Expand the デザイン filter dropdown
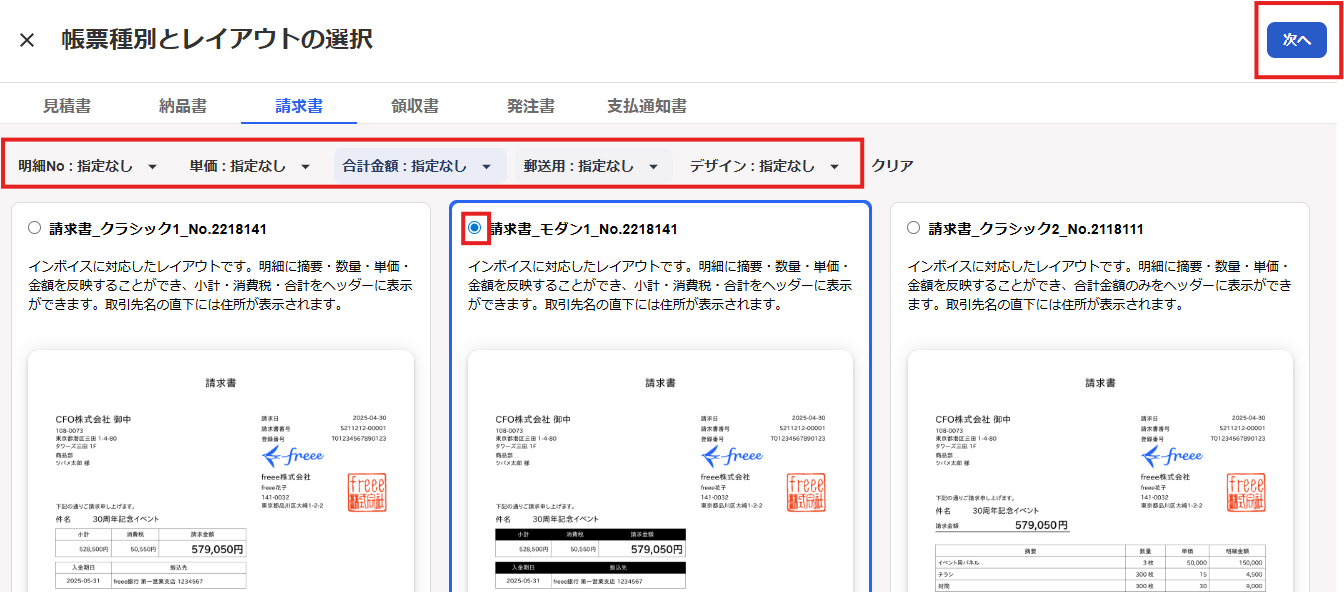The height and width of the screenshot is (592, 1344). click(x=764, y=166)
